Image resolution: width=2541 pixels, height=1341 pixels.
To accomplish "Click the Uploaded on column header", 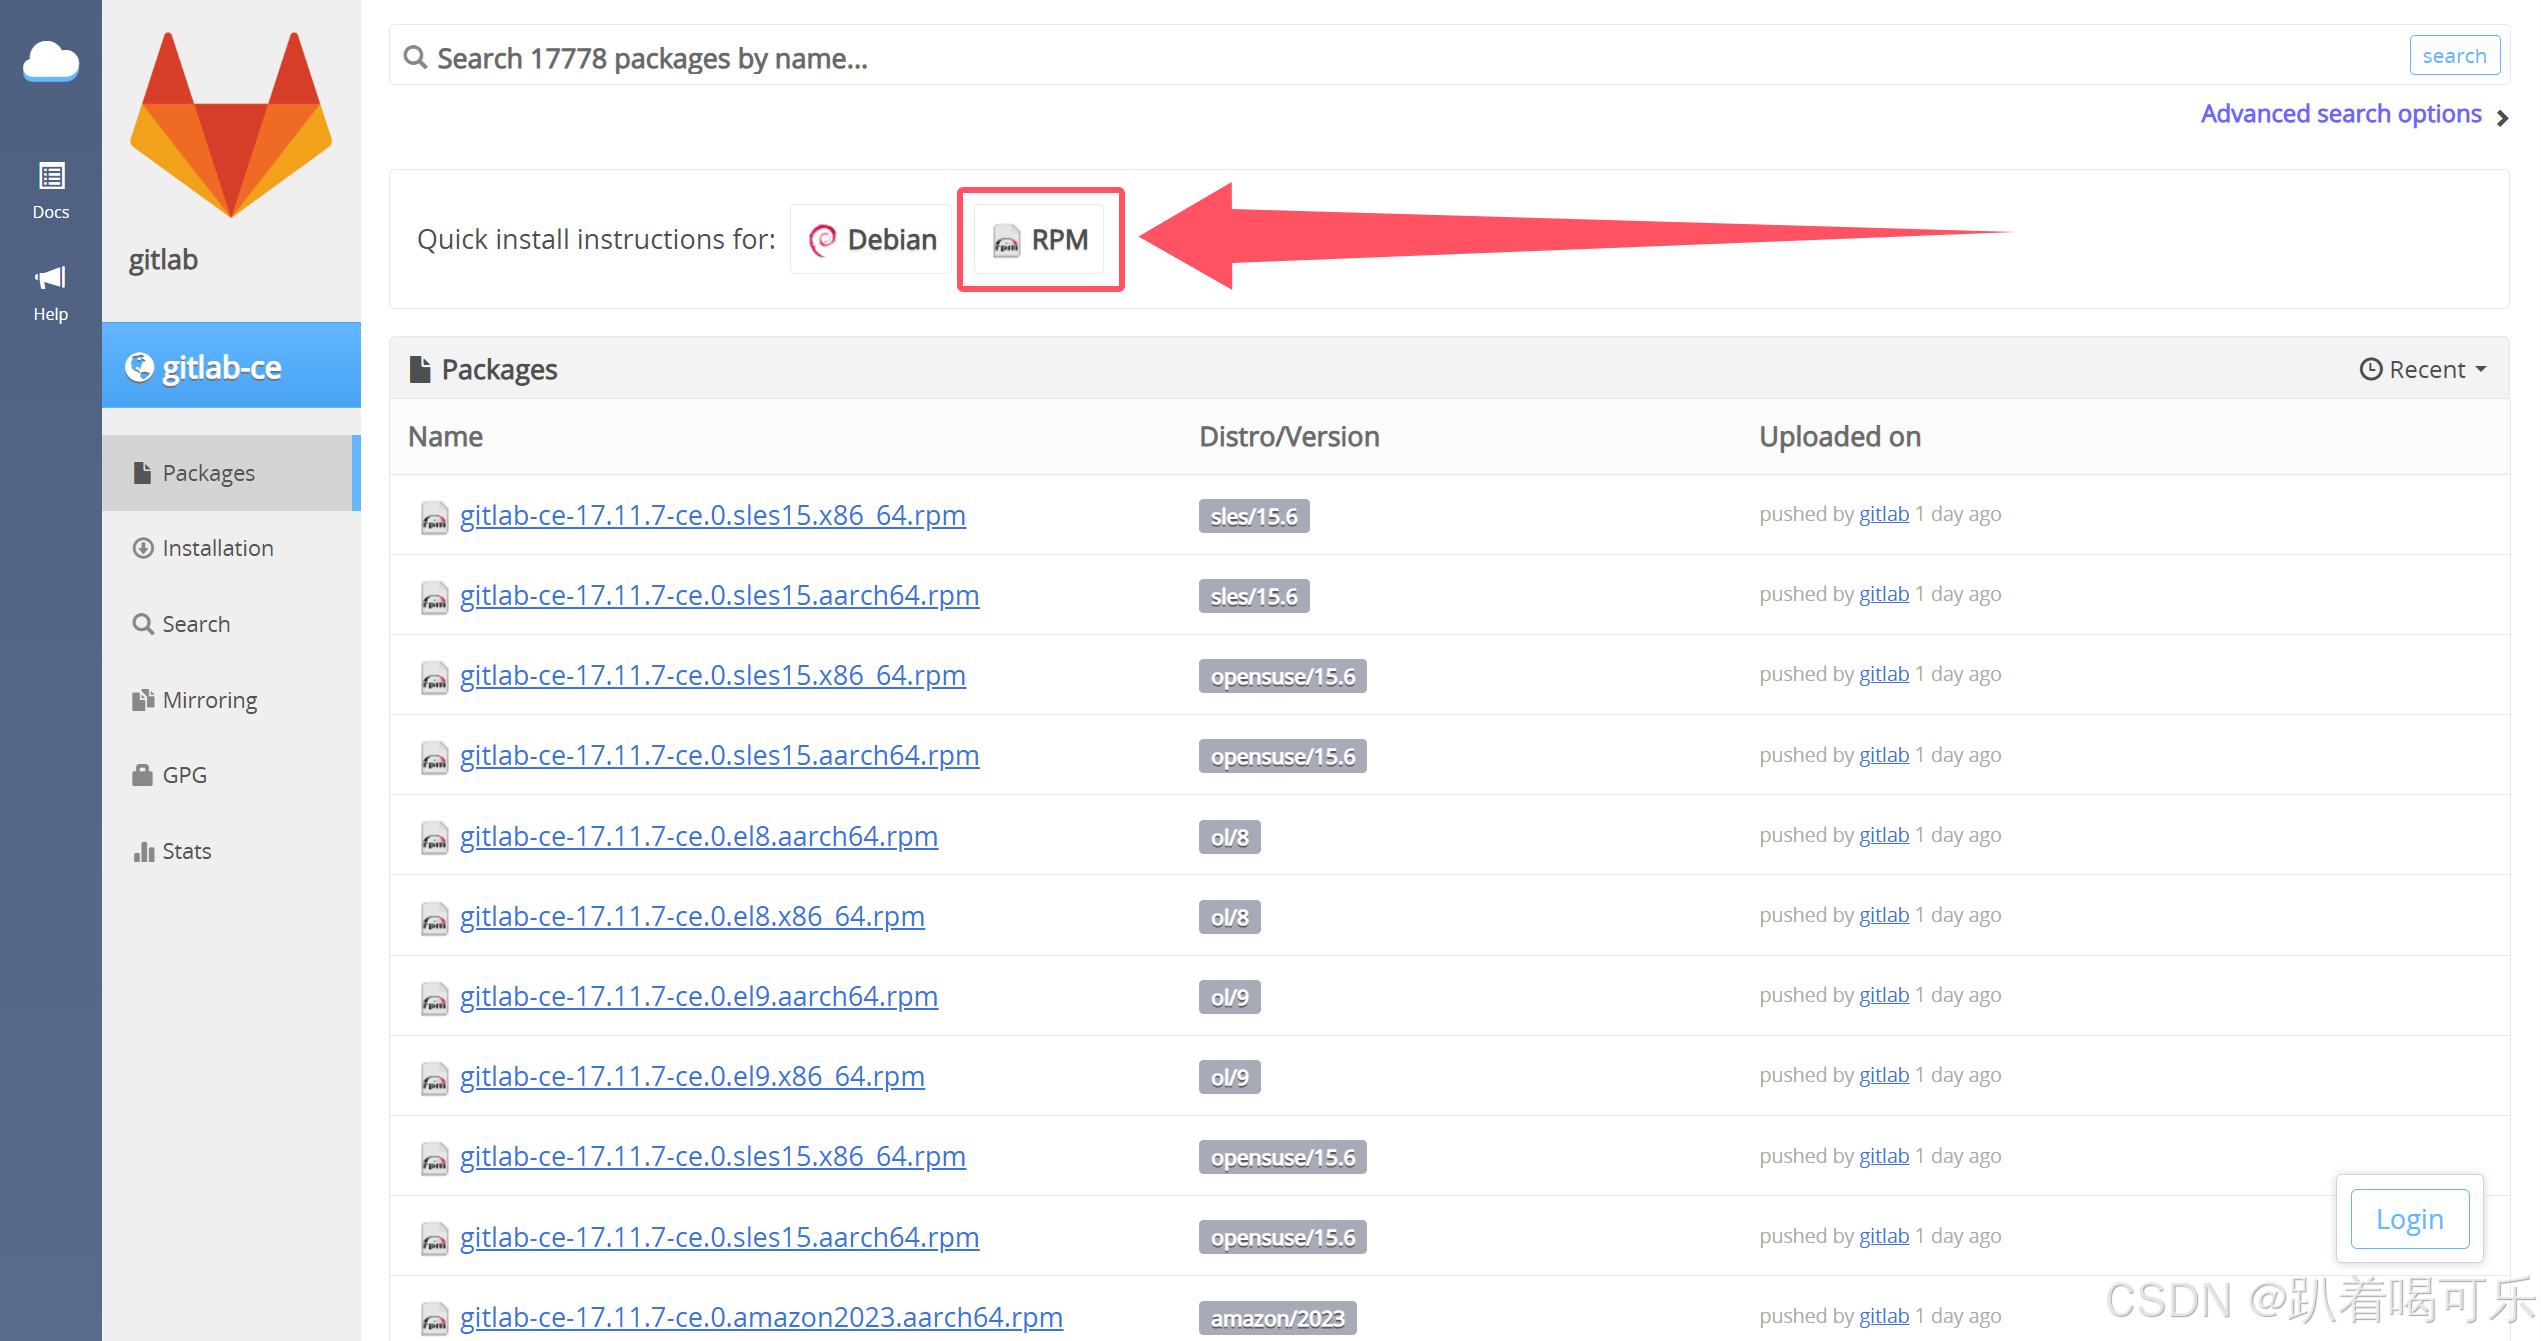I will tap(1840, 437).
